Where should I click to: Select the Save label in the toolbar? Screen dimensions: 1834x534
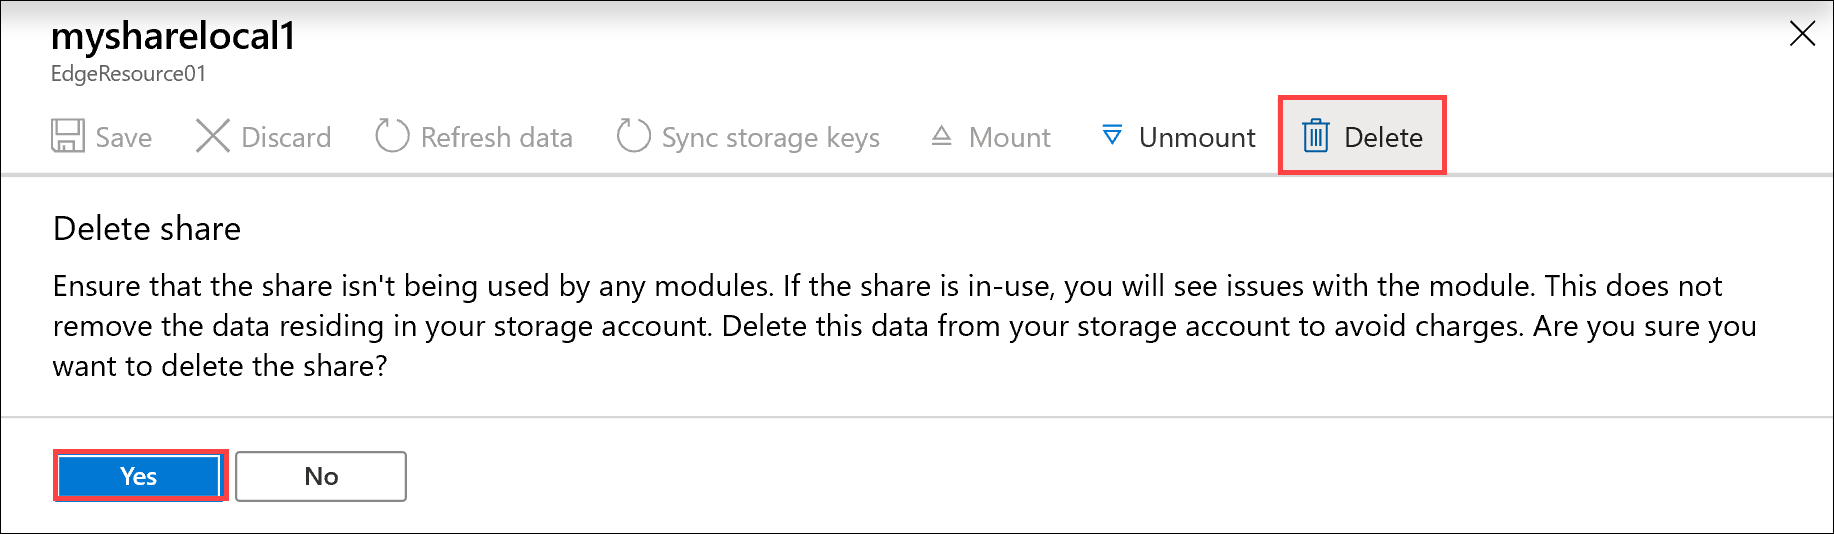pyautogui.click(x=124, y=137)
